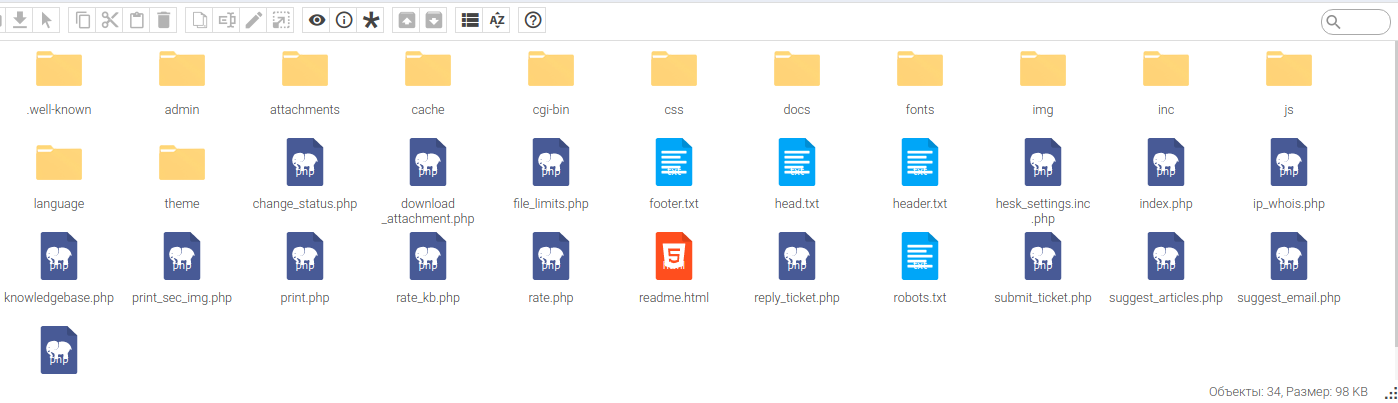1398x403 pixels.
Task: Open the file info (i) icon
Action: click(344, 20)
